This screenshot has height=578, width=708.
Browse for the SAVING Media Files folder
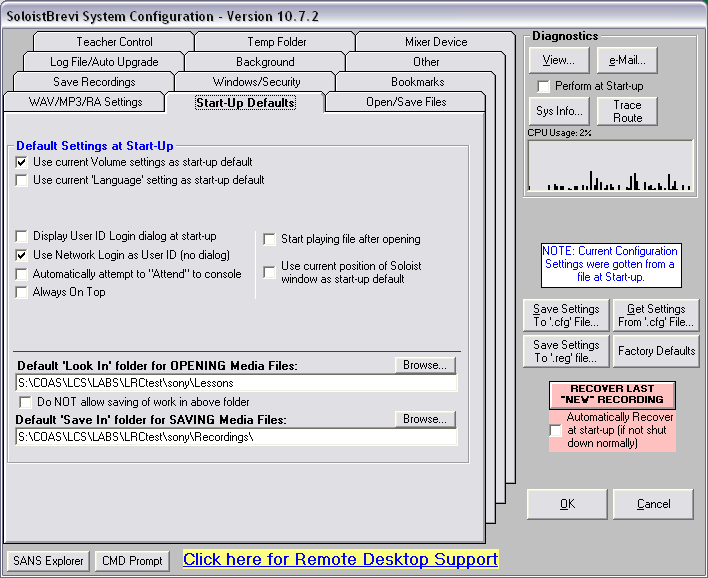coord(424,419)
